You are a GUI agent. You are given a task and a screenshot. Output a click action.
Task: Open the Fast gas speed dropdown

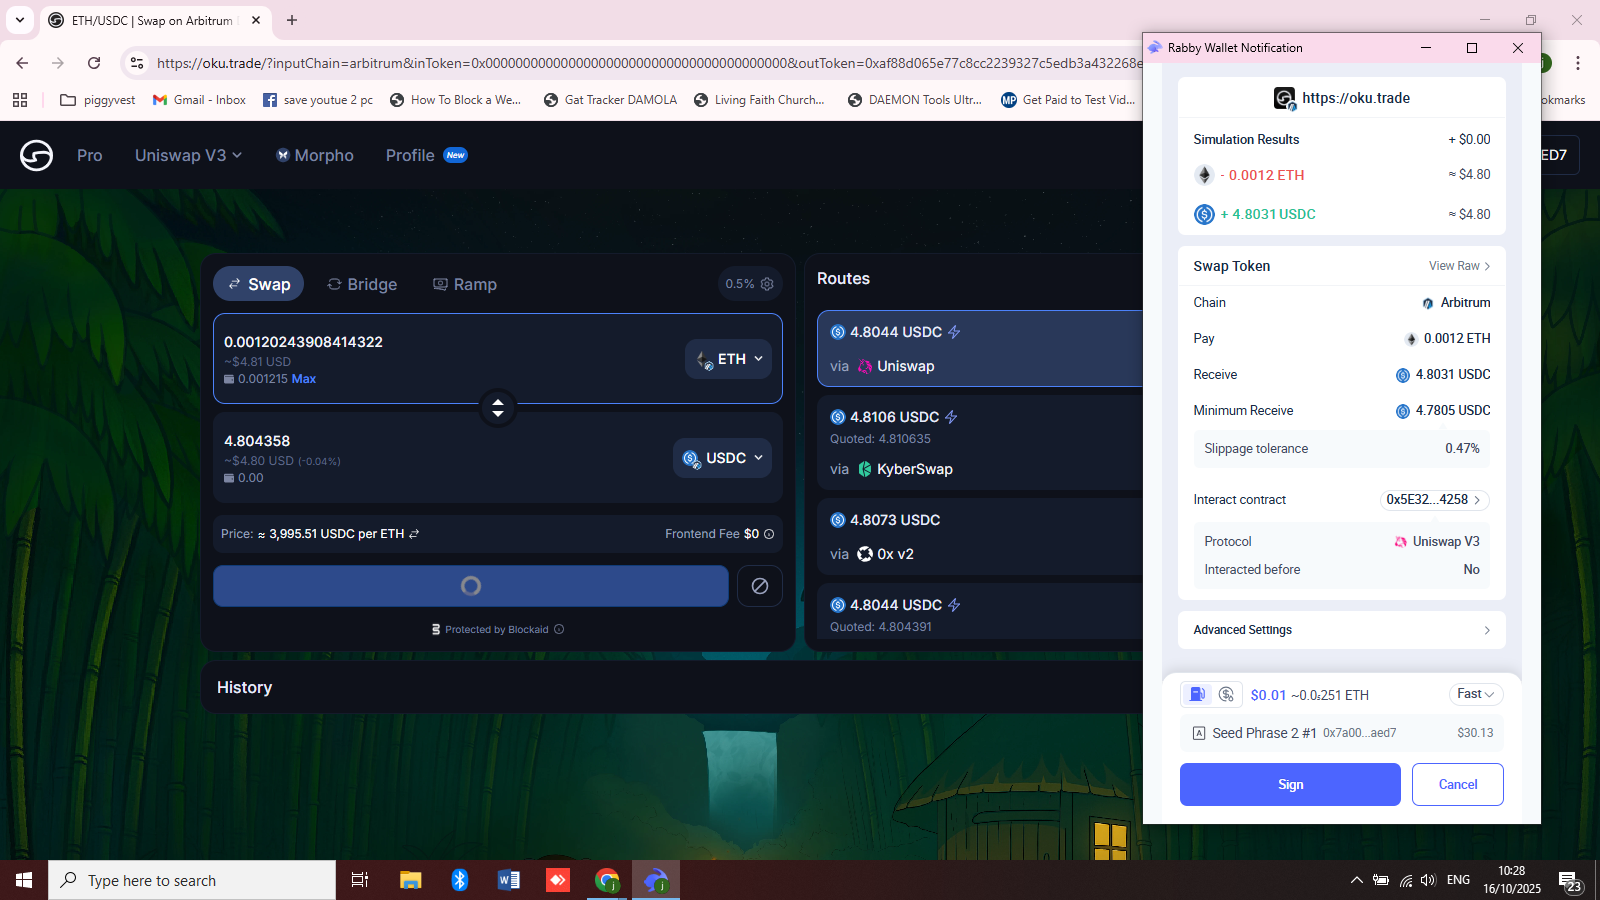pos(1475,694)
